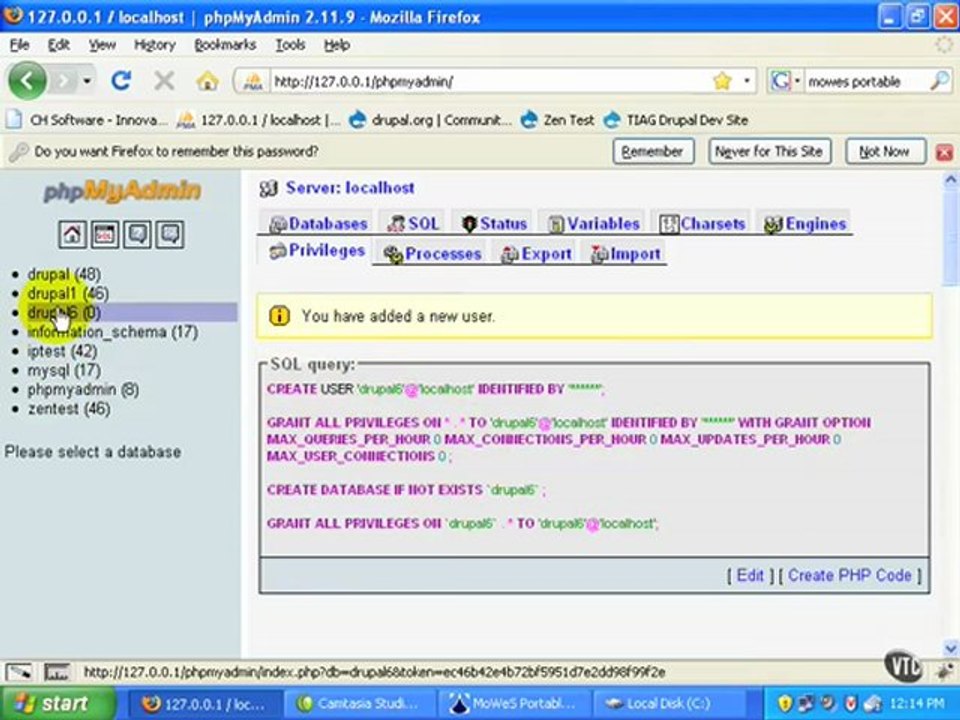Switch to the Engines tab
960x720 pixels.
point(804,223)
